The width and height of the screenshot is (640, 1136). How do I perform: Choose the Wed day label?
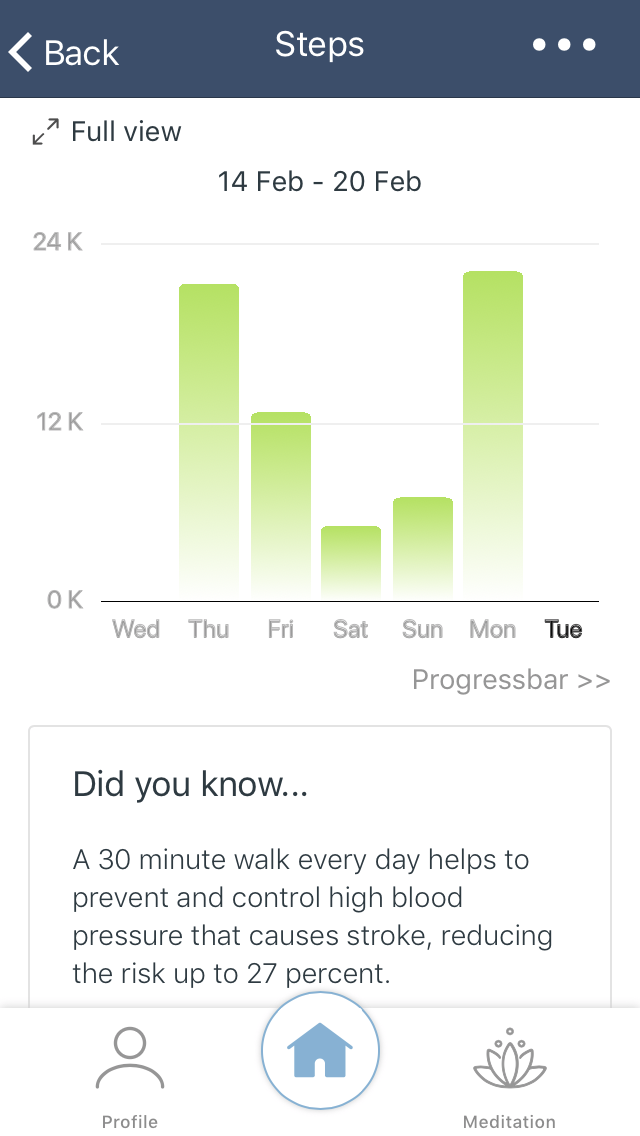point(136,629)
